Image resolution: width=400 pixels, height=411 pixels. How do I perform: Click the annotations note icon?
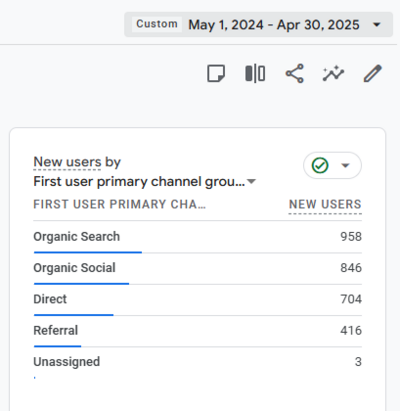pyautogui.click(x=216, y=73)
